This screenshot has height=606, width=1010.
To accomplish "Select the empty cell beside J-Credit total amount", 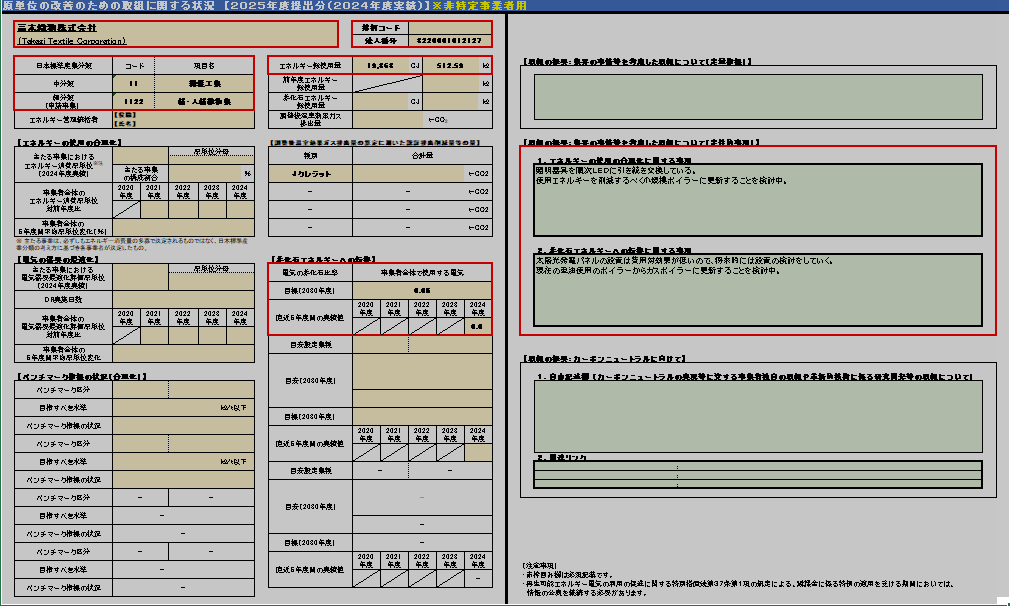I will click(420, 174).
